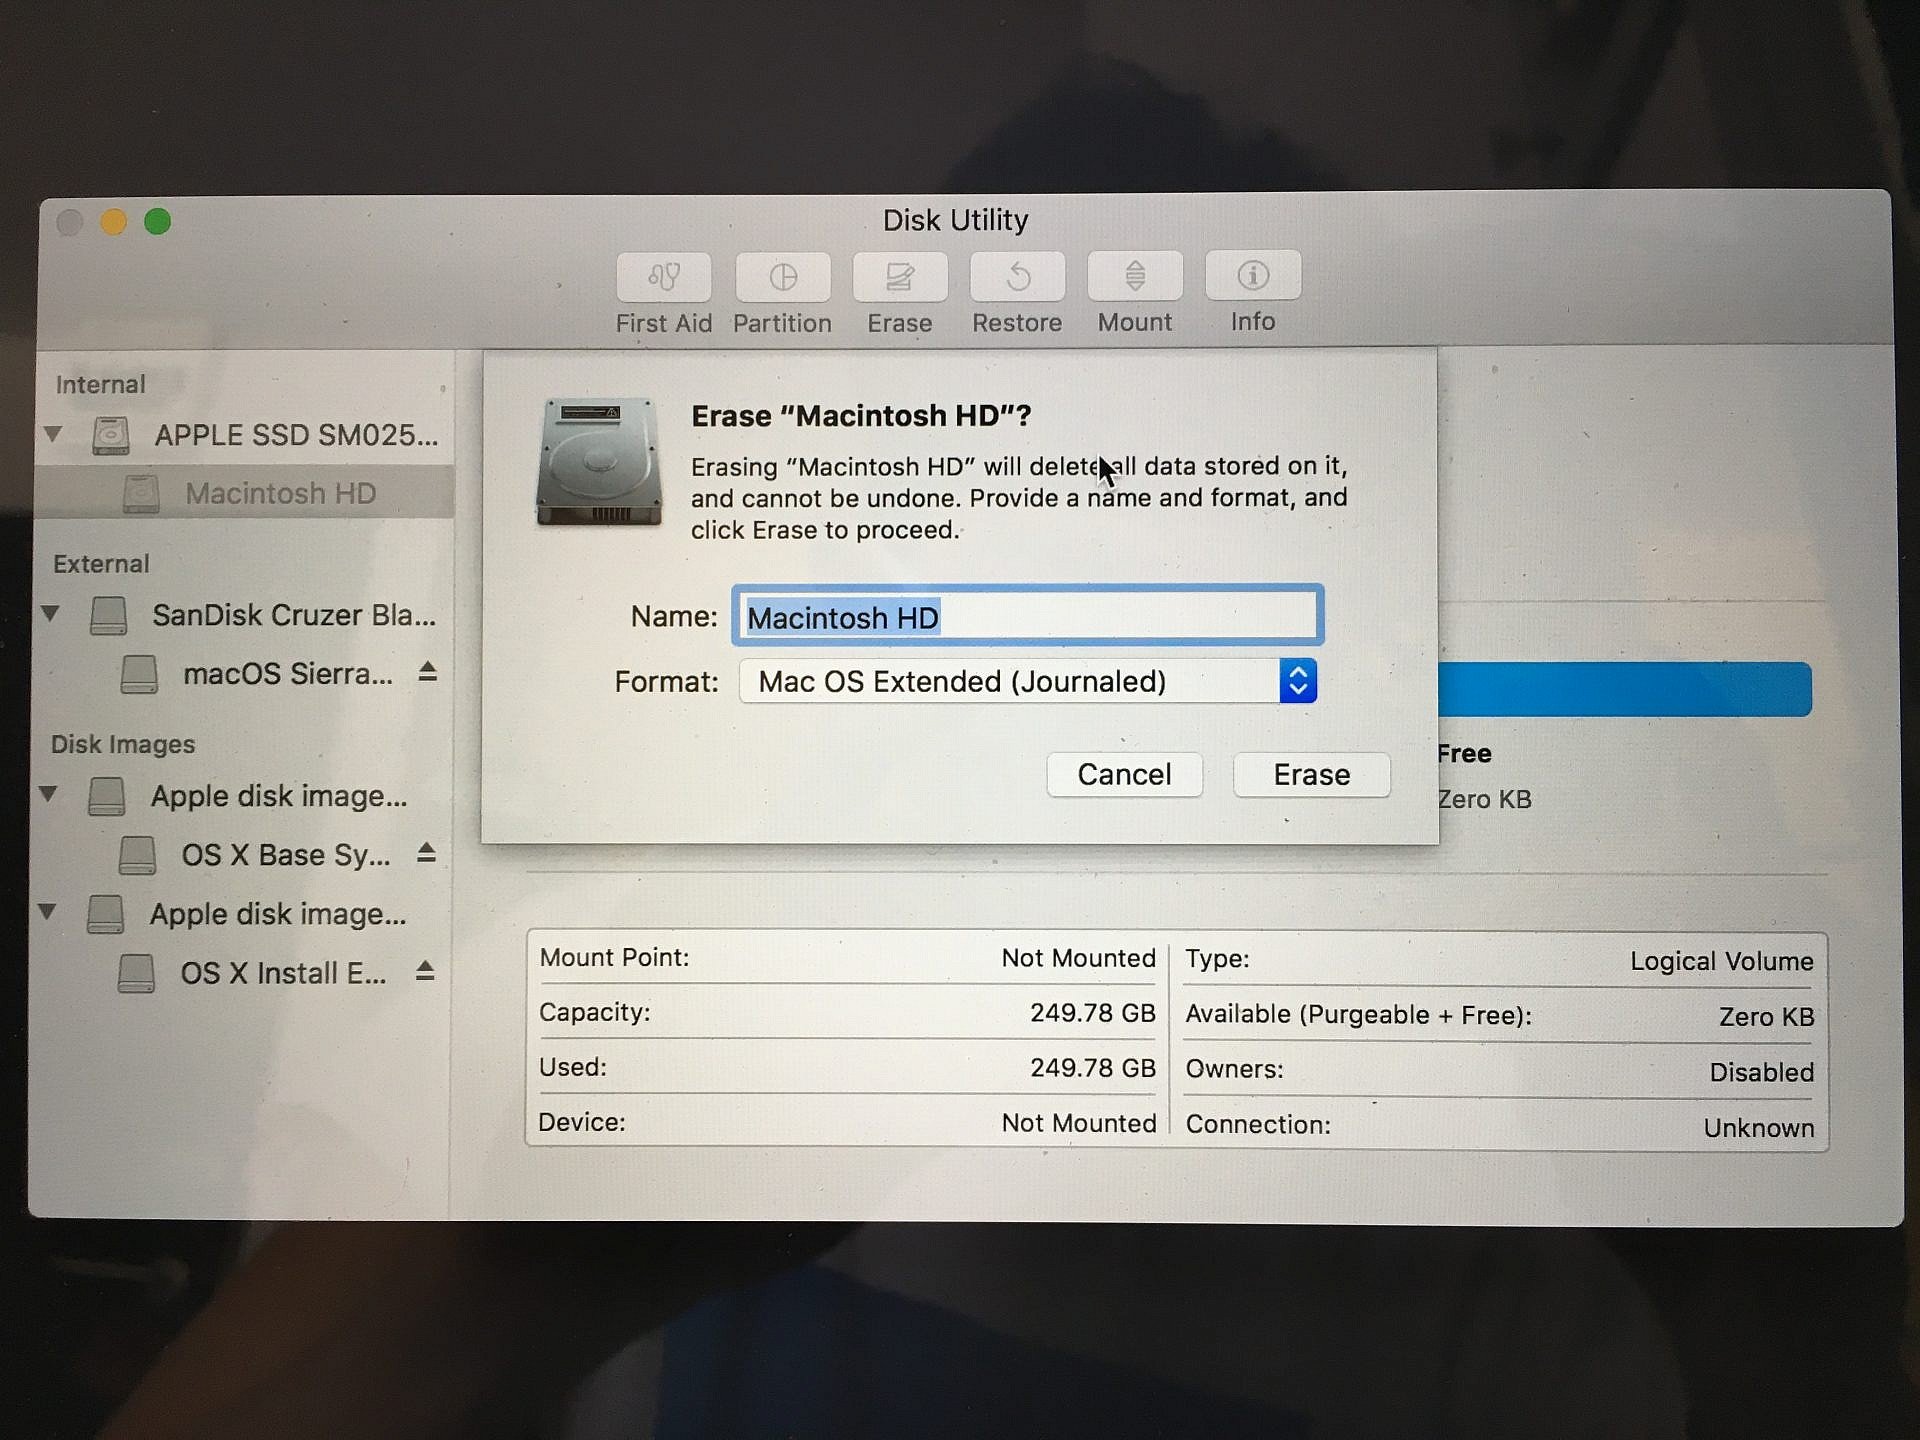Click the Type value Logical Volume

(x=1722, y=961)
